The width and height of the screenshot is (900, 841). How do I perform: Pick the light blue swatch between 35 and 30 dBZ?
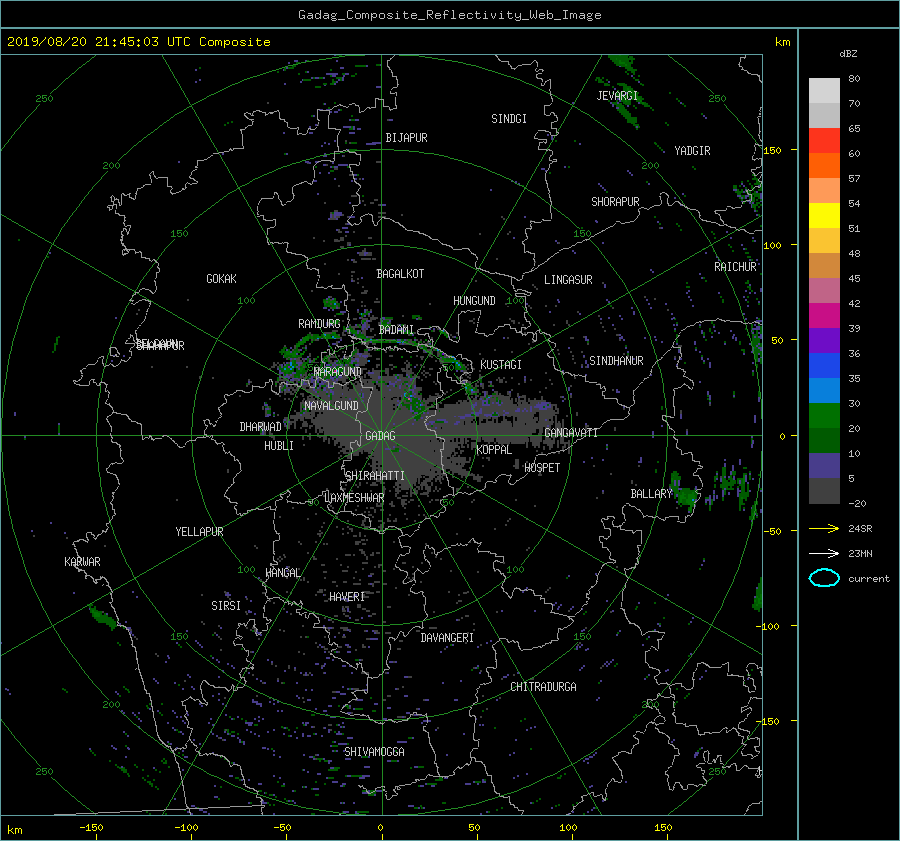click(824, 390)
